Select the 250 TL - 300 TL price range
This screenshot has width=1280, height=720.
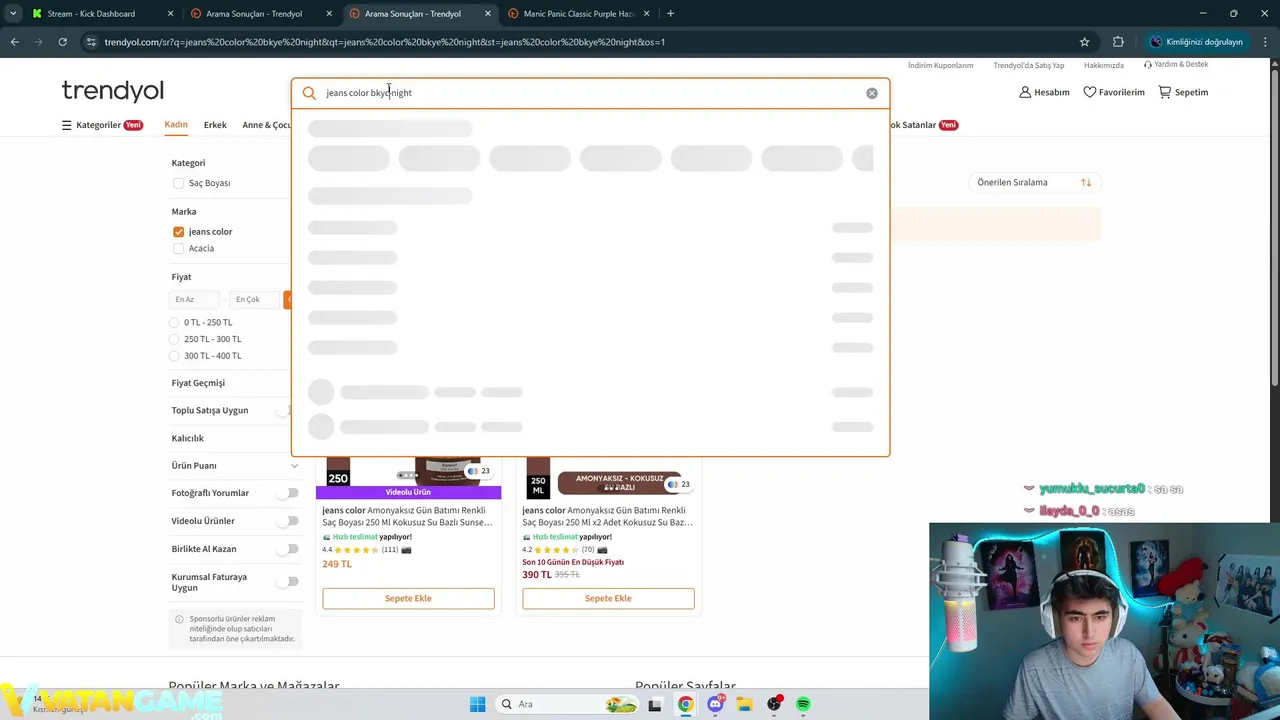pyautogui.click(x=174, y=339)
